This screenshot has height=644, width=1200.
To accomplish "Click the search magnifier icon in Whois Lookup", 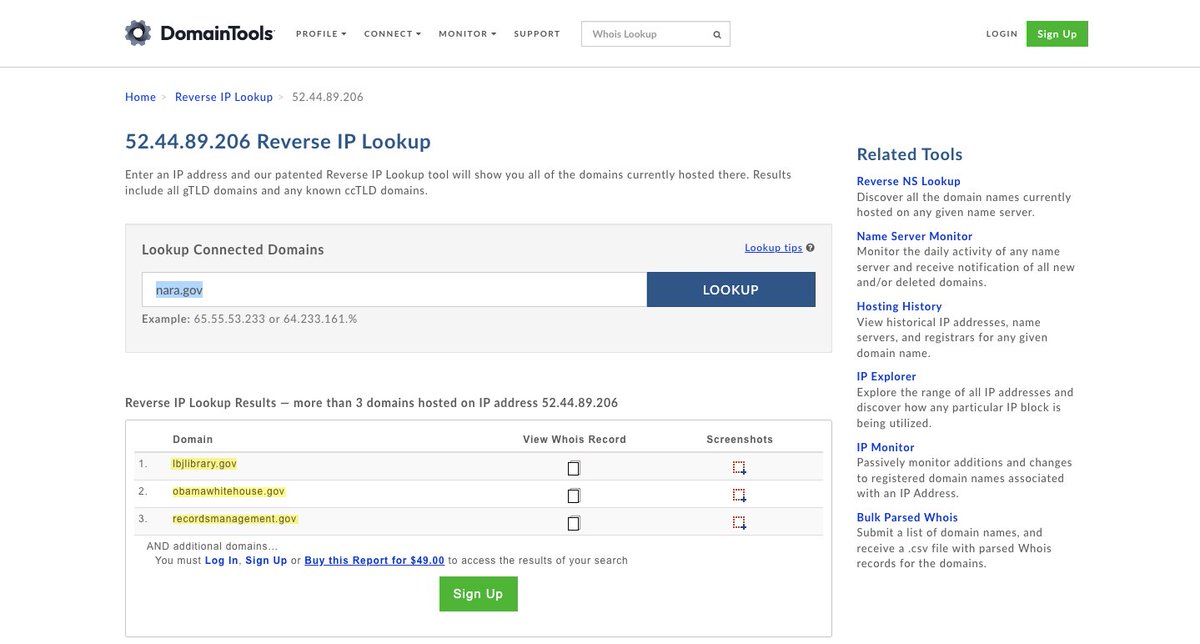I will tap(717, 34).
